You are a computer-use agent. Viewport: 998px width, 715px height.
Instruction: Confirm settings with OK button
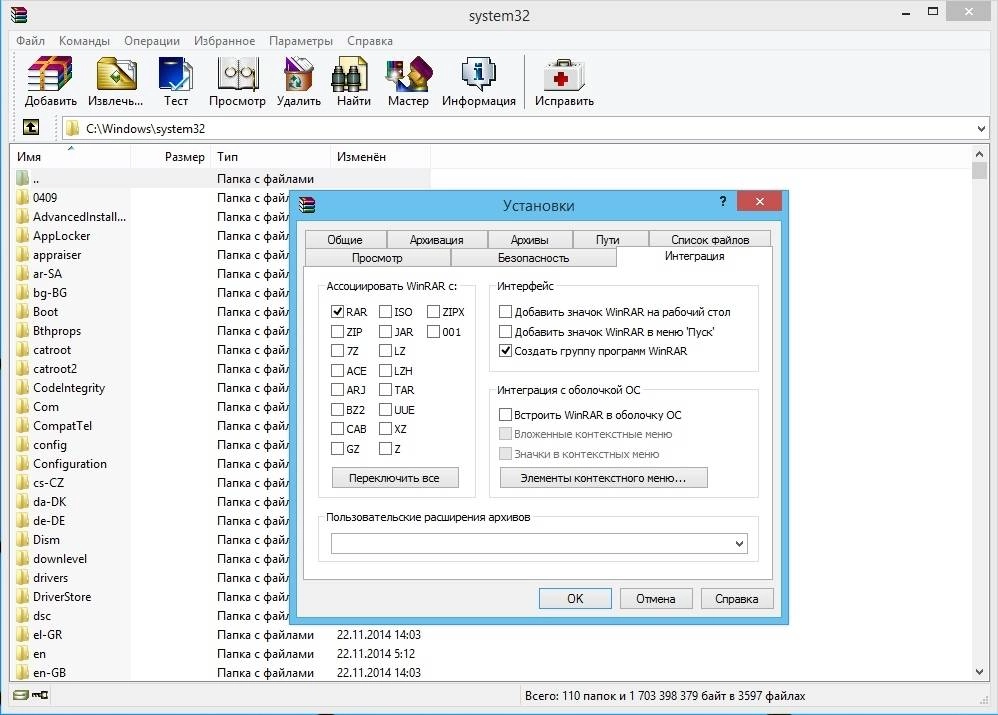[575, 598]
